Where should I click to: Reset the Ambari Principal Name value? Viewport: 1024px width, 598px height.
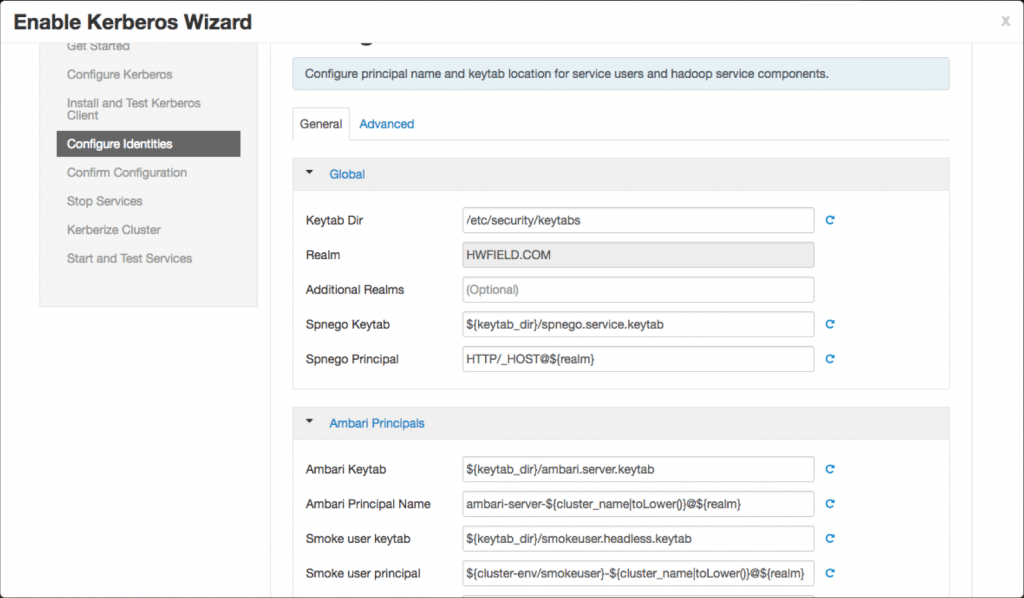pos(830,504)
